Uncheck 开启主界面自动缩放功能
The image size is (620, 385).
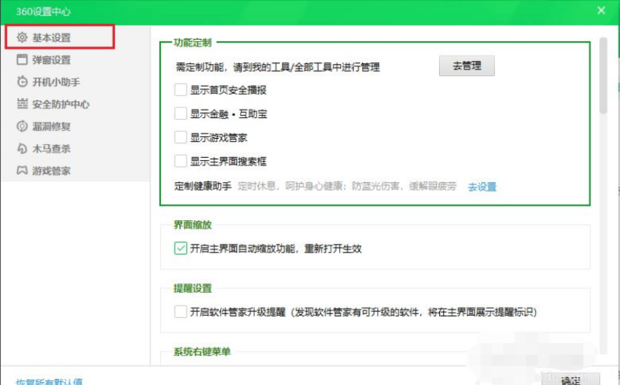180,248
